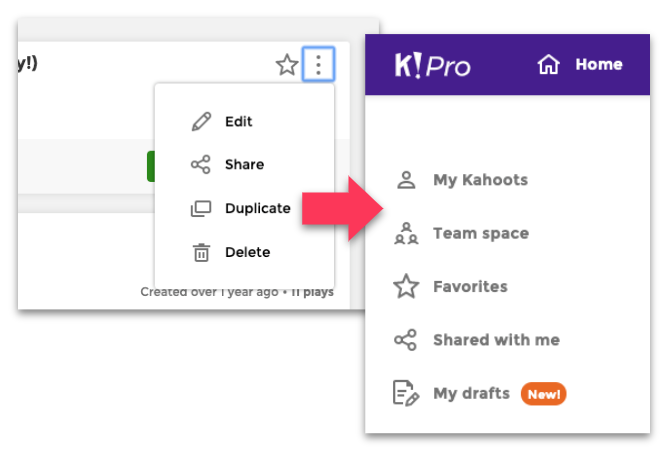Click the Duplicate icon in context menu
Image resolution: width=664 pixels, height=454 pixels.
(x=201, y=208)
